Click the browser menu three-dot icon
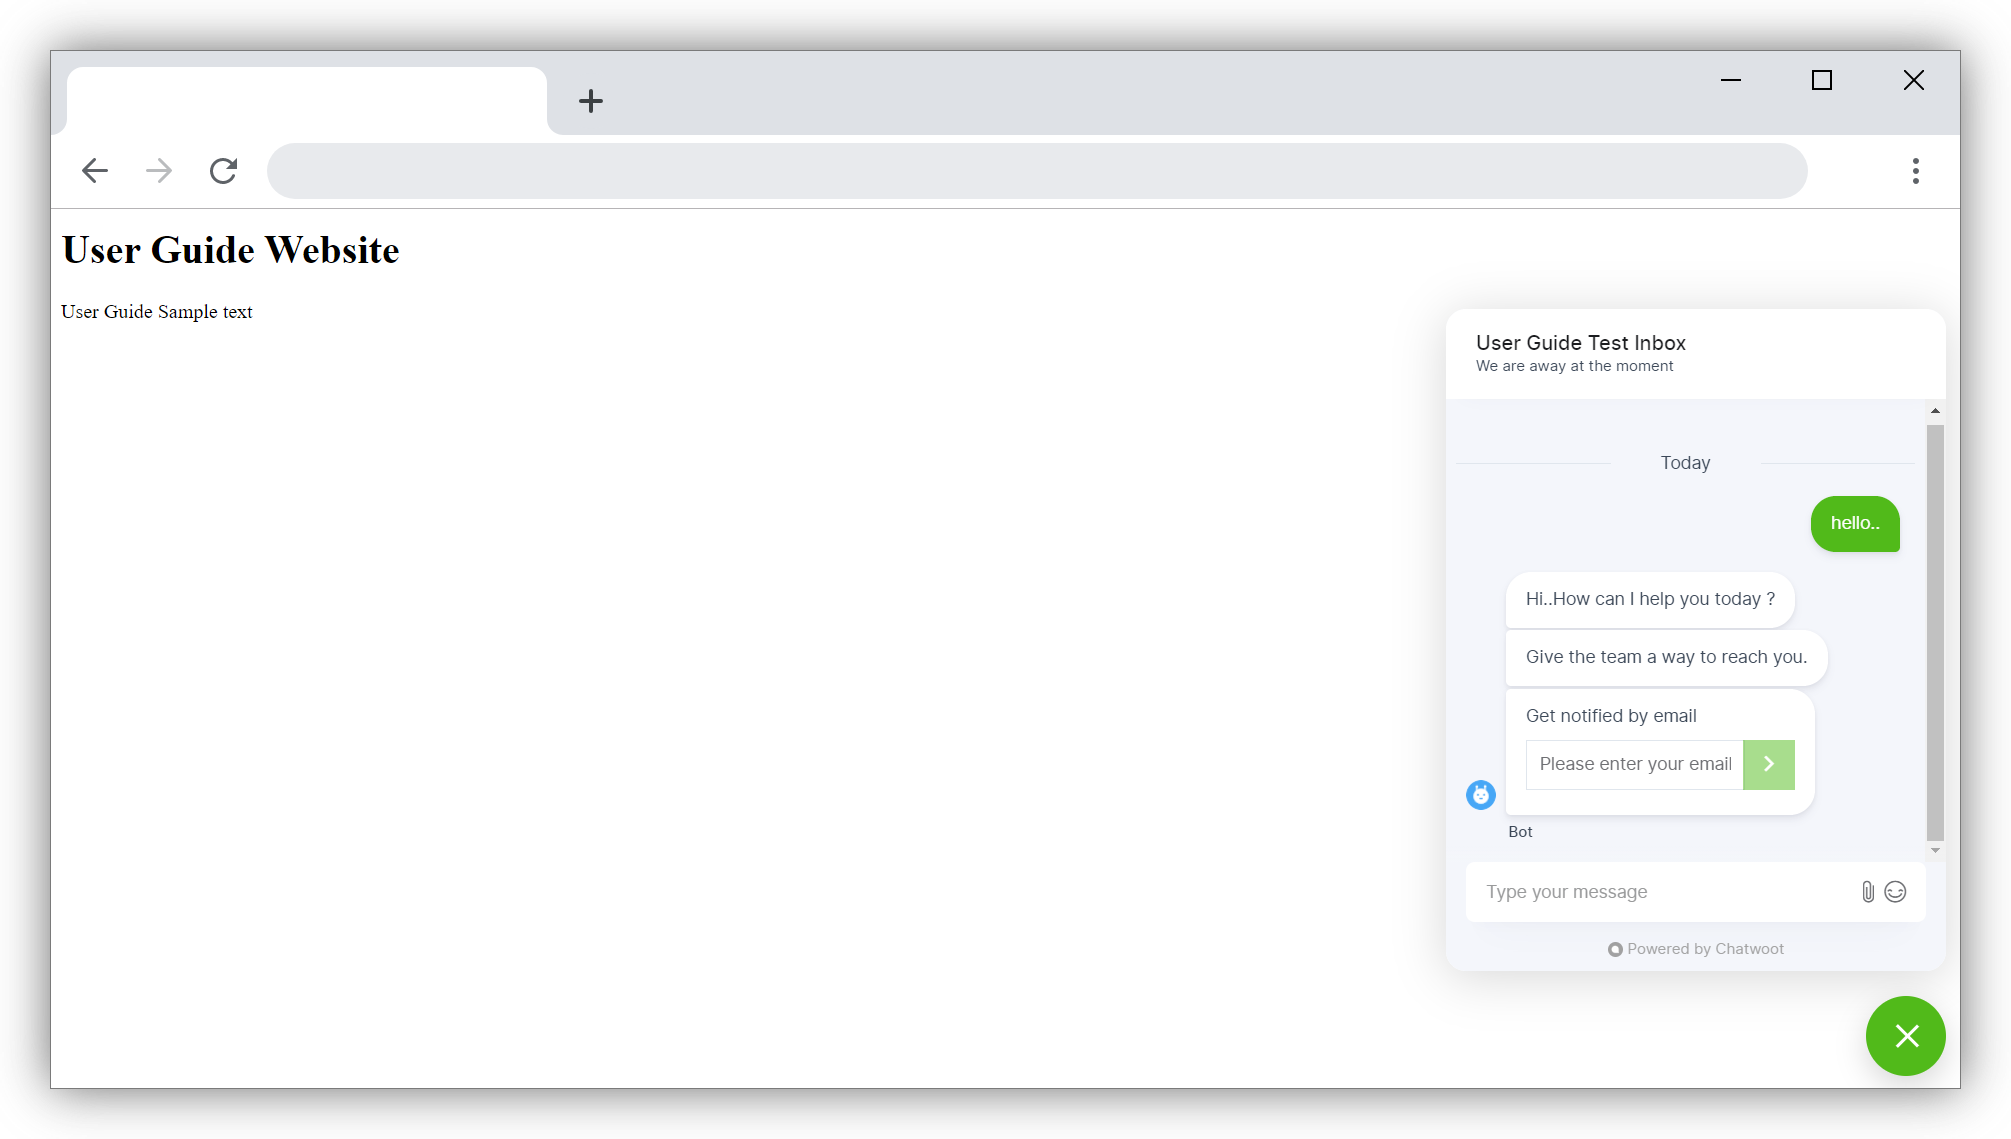 [1916, 171]
